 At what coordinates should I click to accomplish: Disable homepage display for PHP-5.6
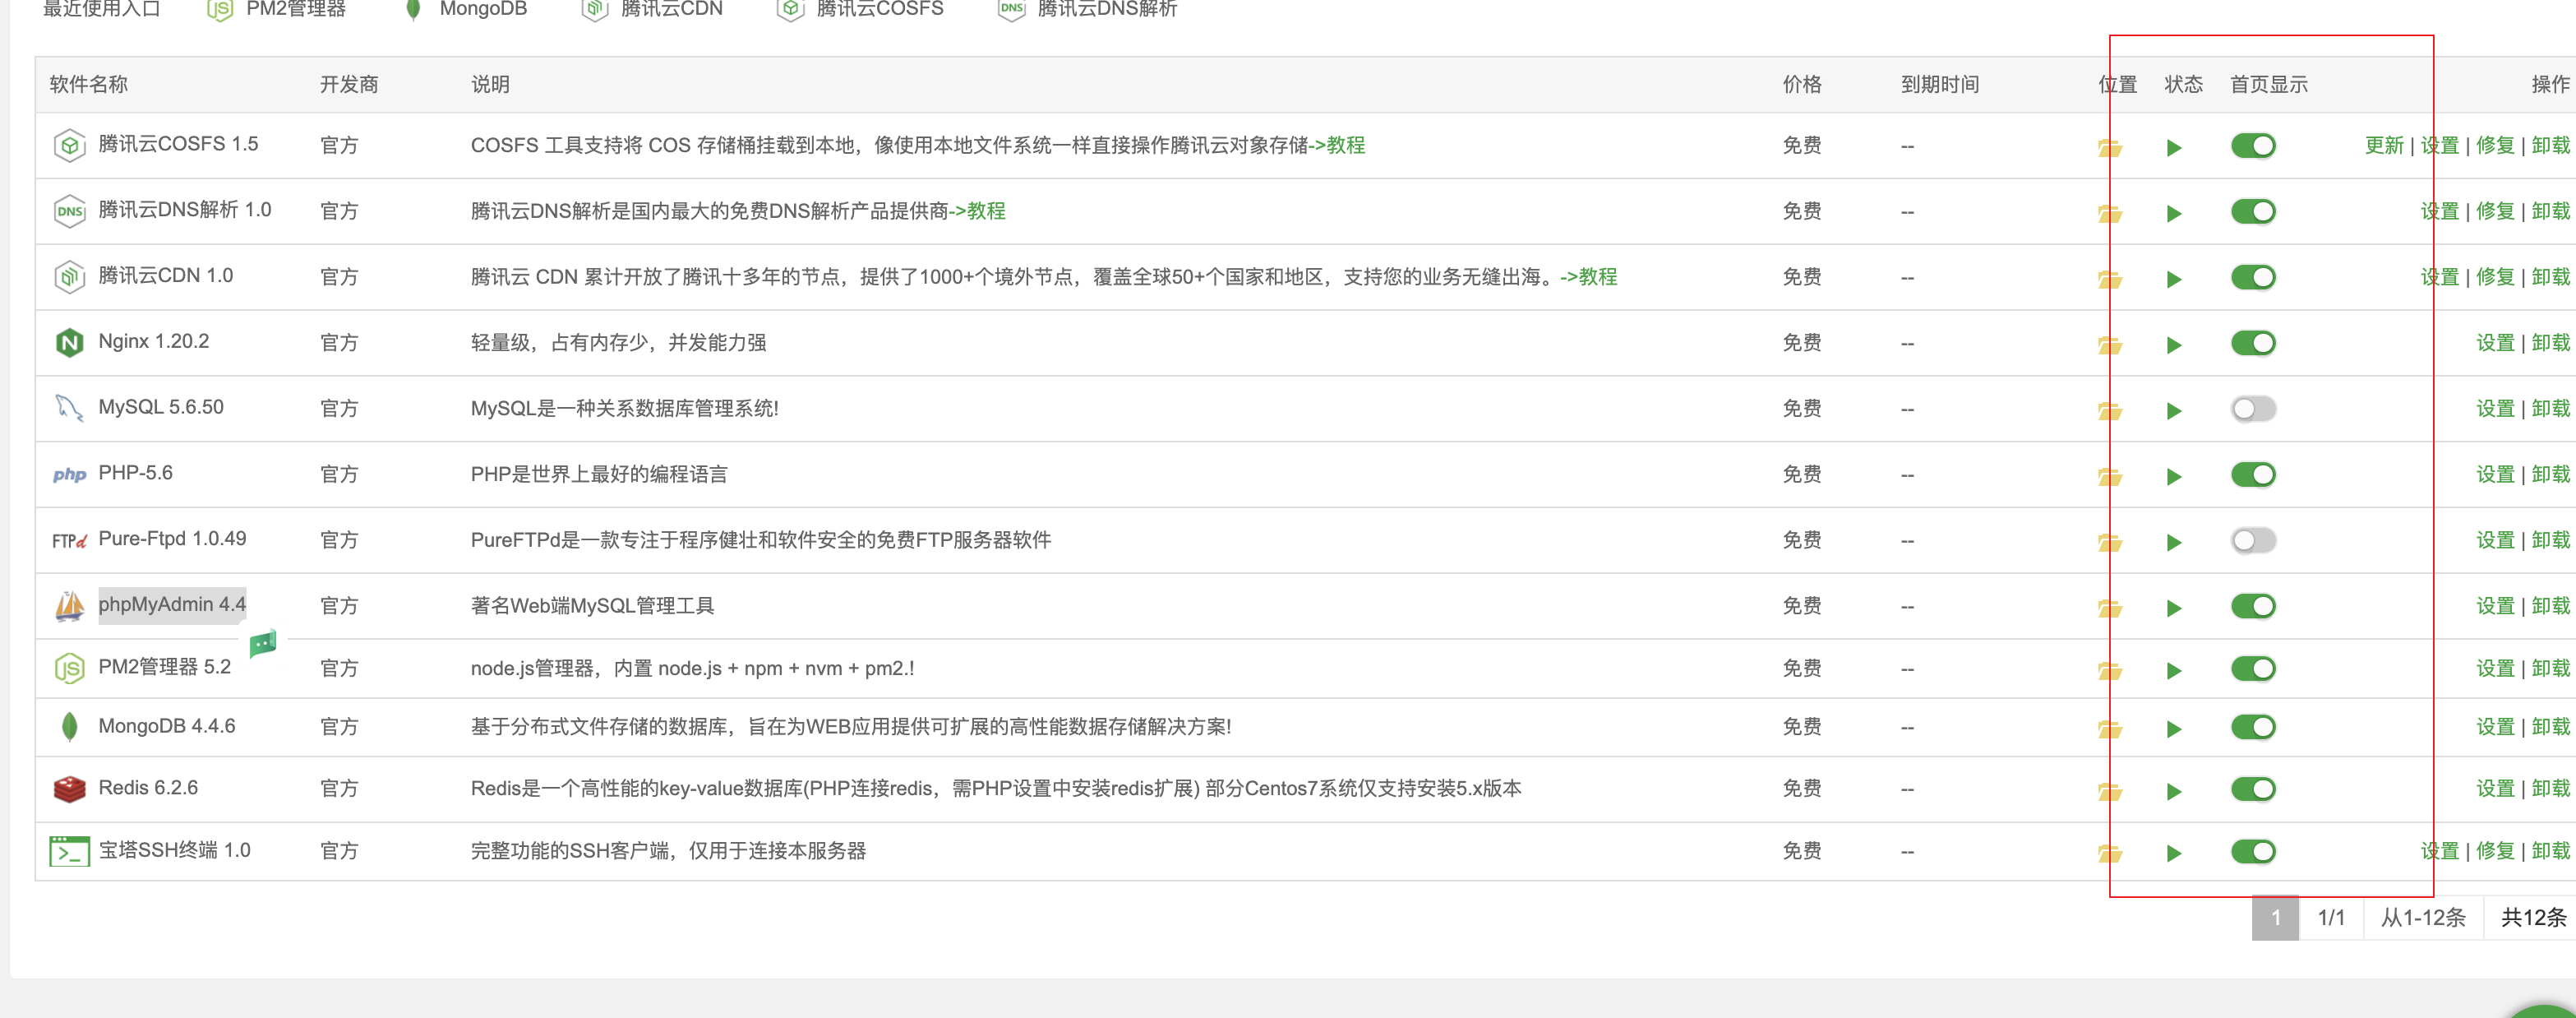2252,474
